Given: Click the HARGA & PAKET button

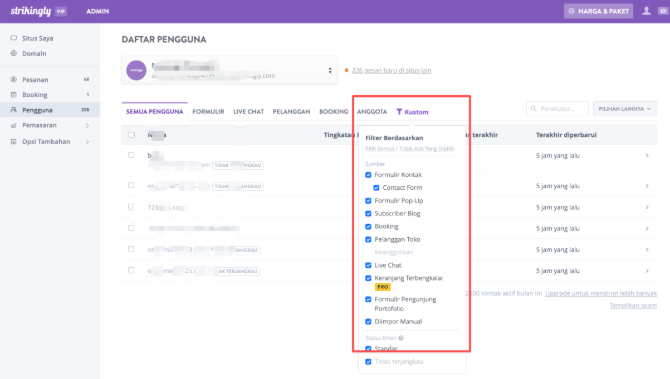Looking at the screenshot, I should point(598,11).
